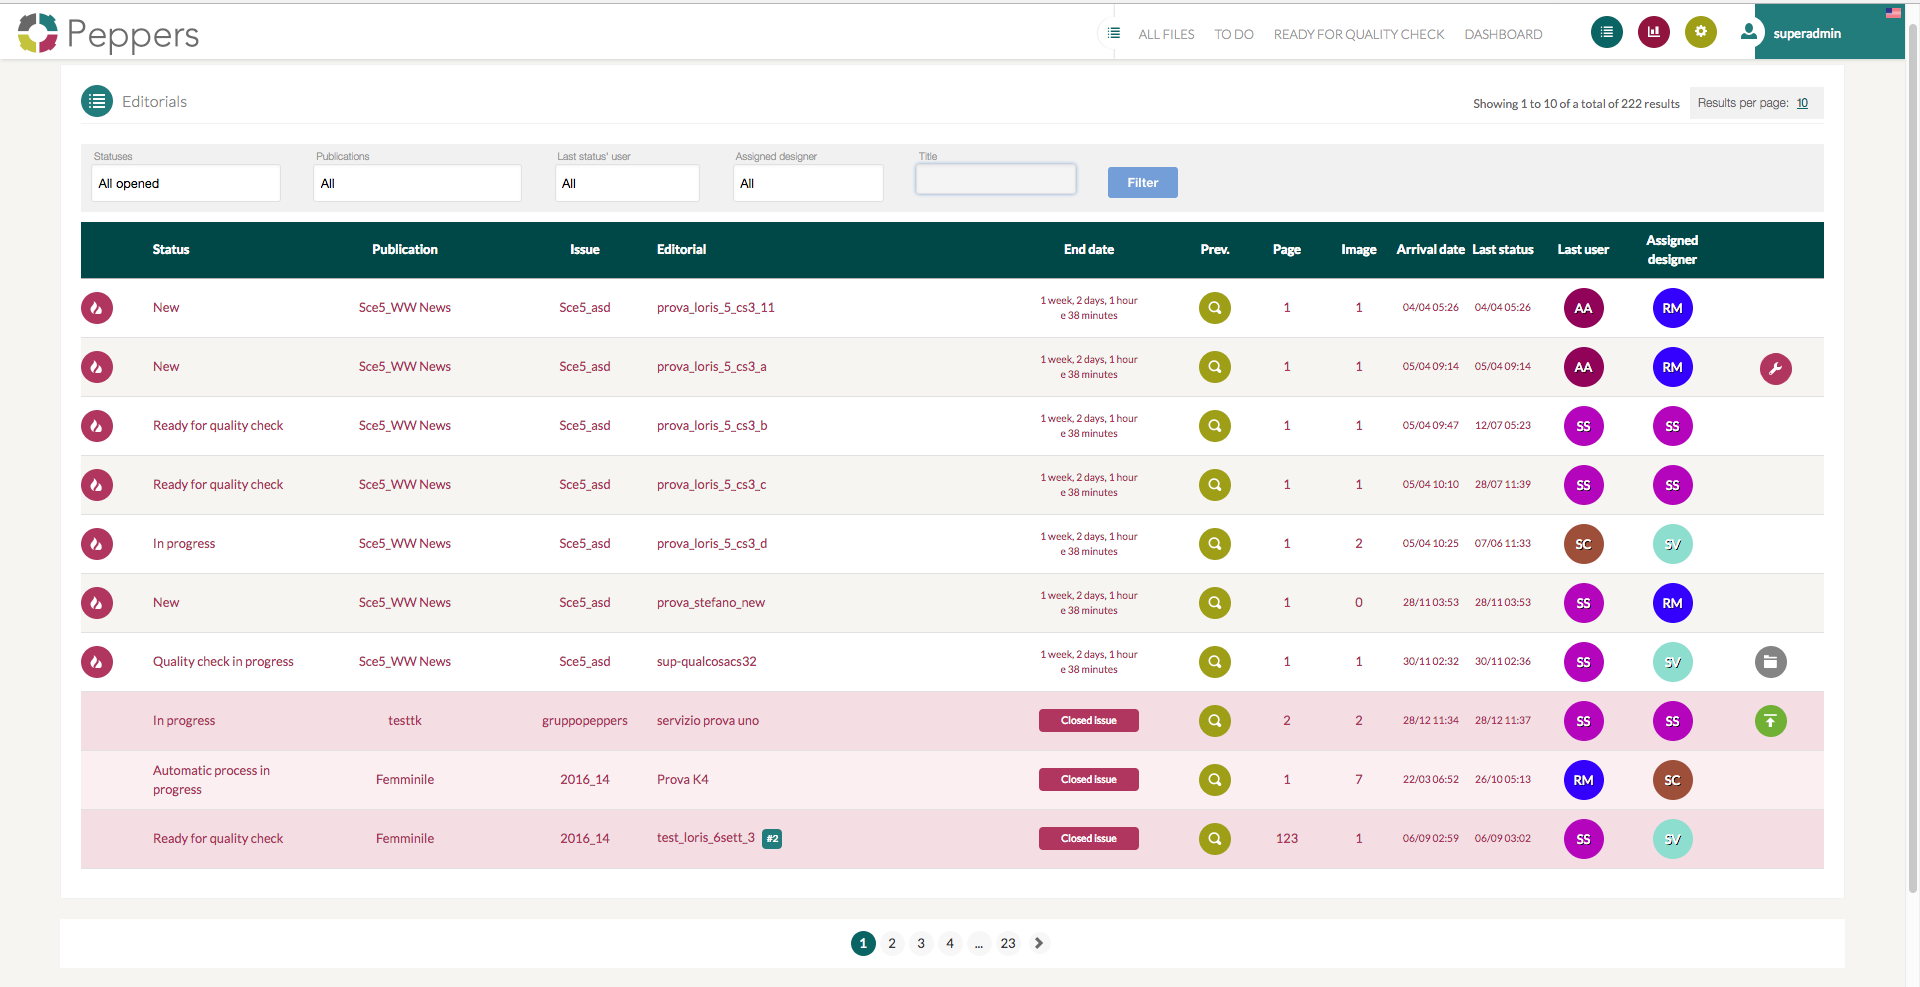Open preview for prova_stefano_new
1920x987 pixels.
[x=1214, y=603]
